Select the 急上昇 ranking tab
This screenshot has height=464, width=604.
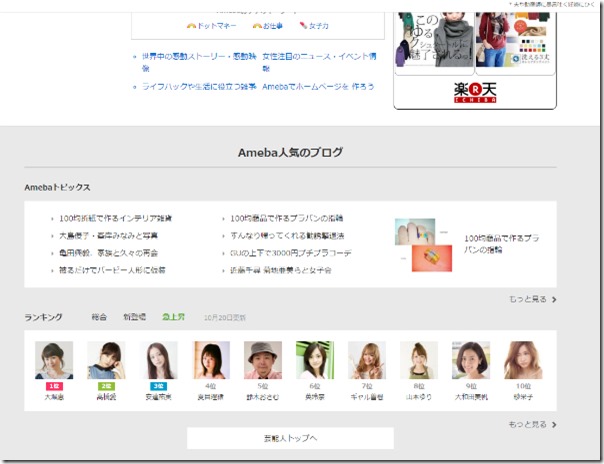pos(173,317)
